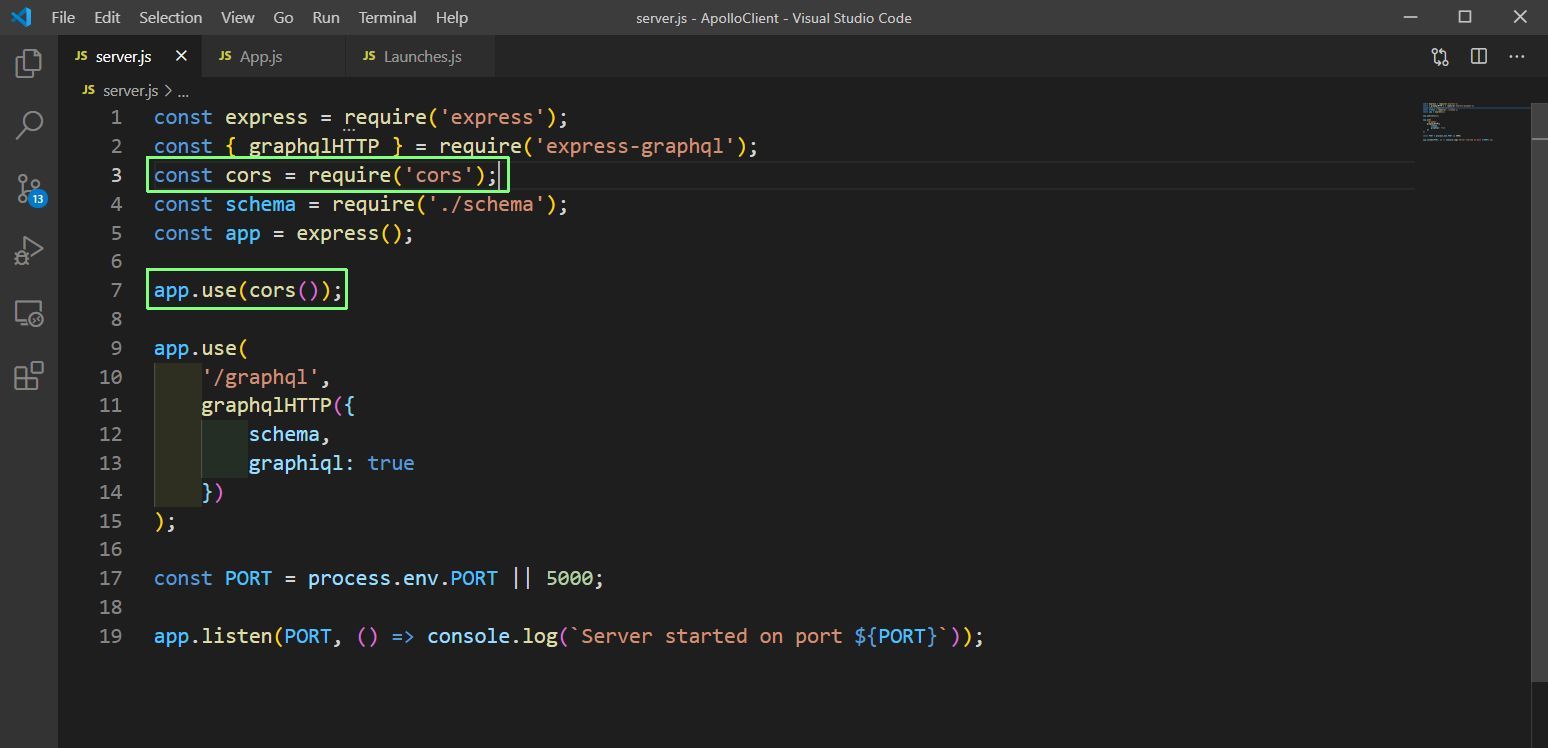Maximize the VS Code window
Screen dimensions: 1548x748
(x=1465, y=17)
